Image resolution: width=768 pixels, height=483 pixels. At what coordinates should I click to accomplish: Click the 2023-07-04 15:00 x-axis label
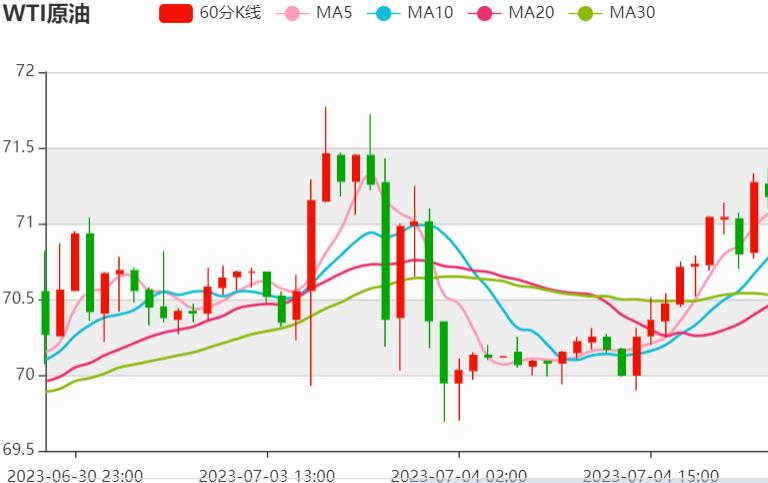pos(650,476)
